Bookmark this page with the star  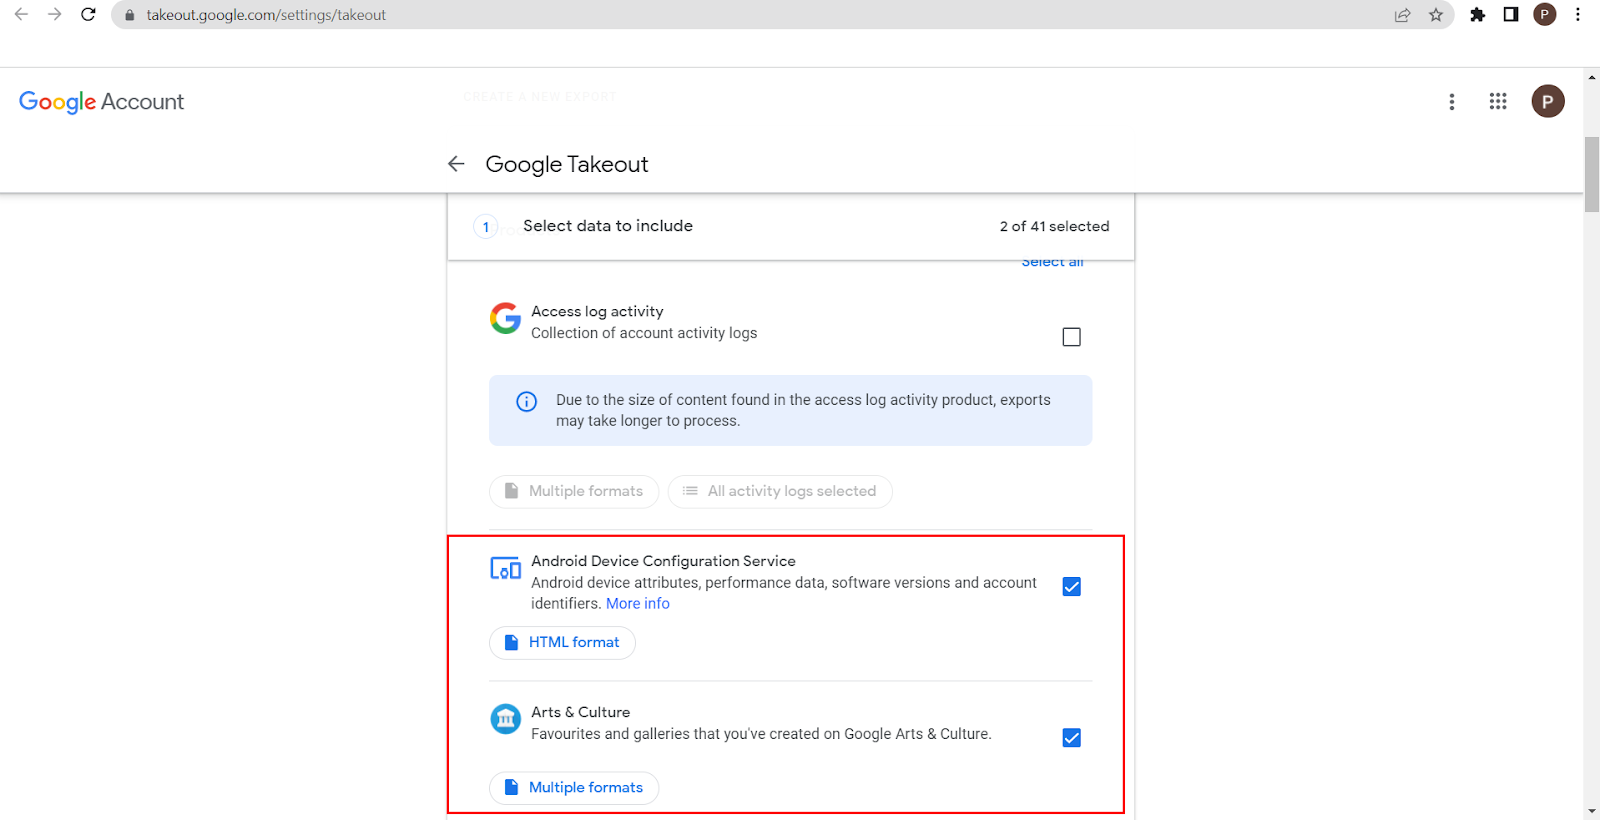coord(1436,15)
